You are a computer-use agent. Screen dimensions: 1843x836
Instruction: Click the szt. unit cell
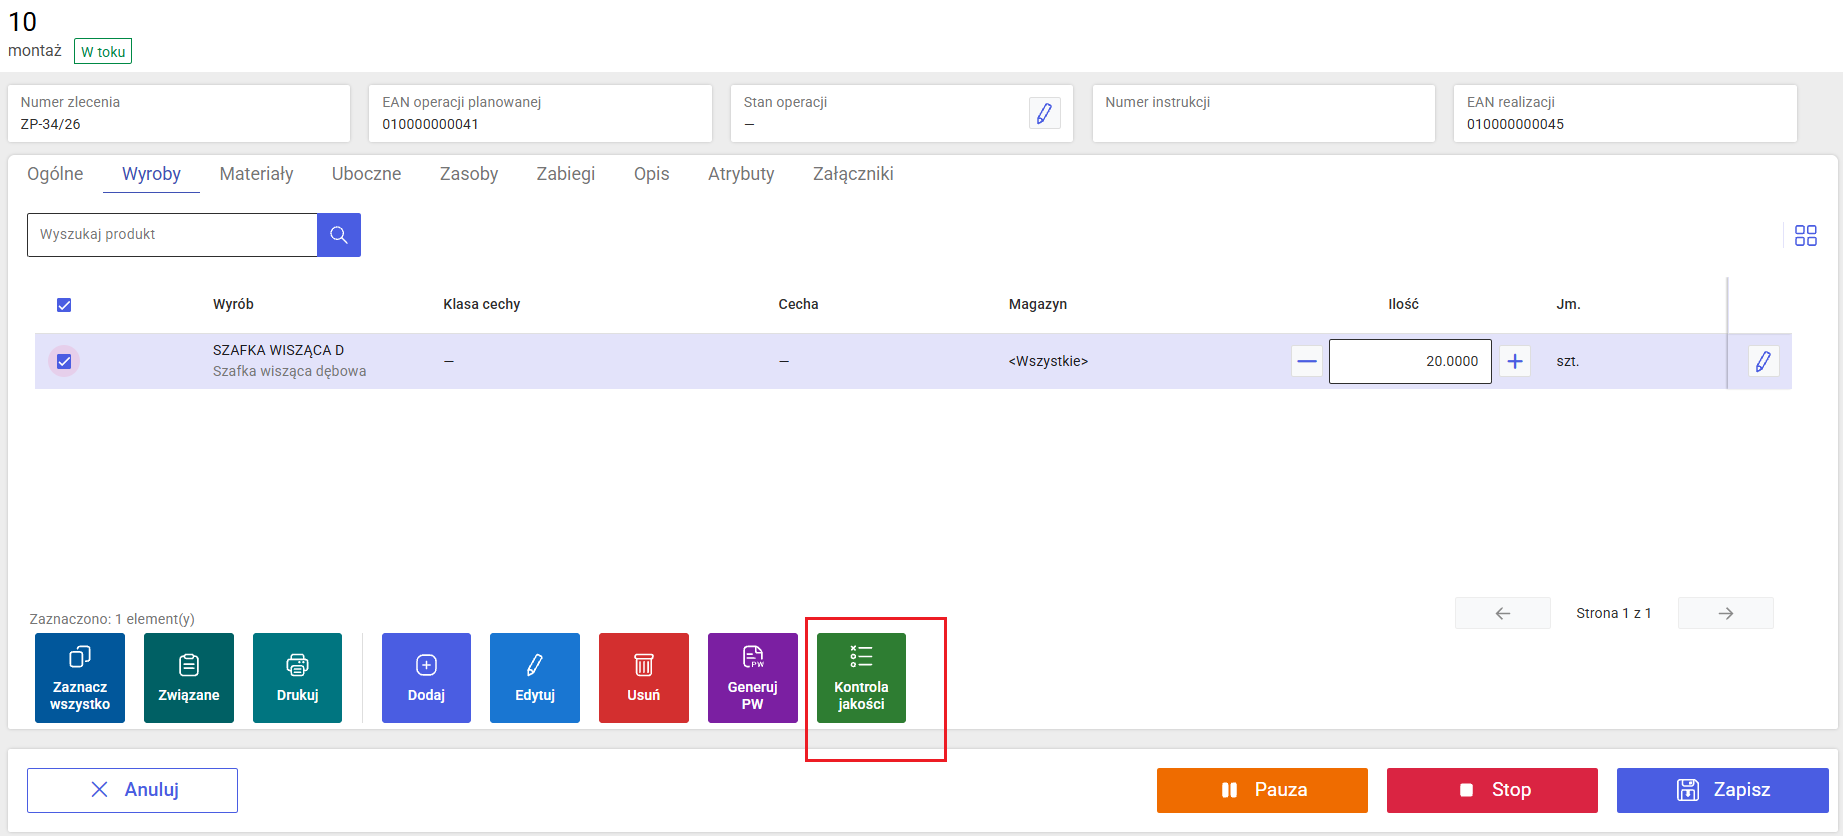[x=1567, y=361]
